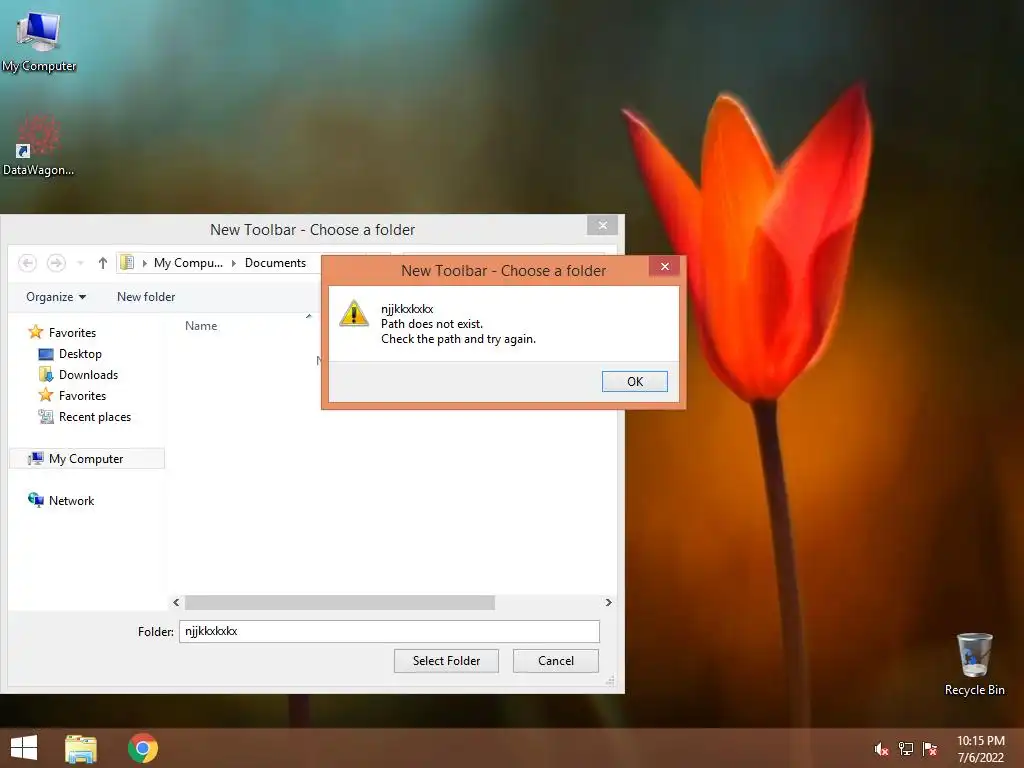This screenshot has height=768, width=1024.
Task: Close the path error message box
Action: coord(664,266)
